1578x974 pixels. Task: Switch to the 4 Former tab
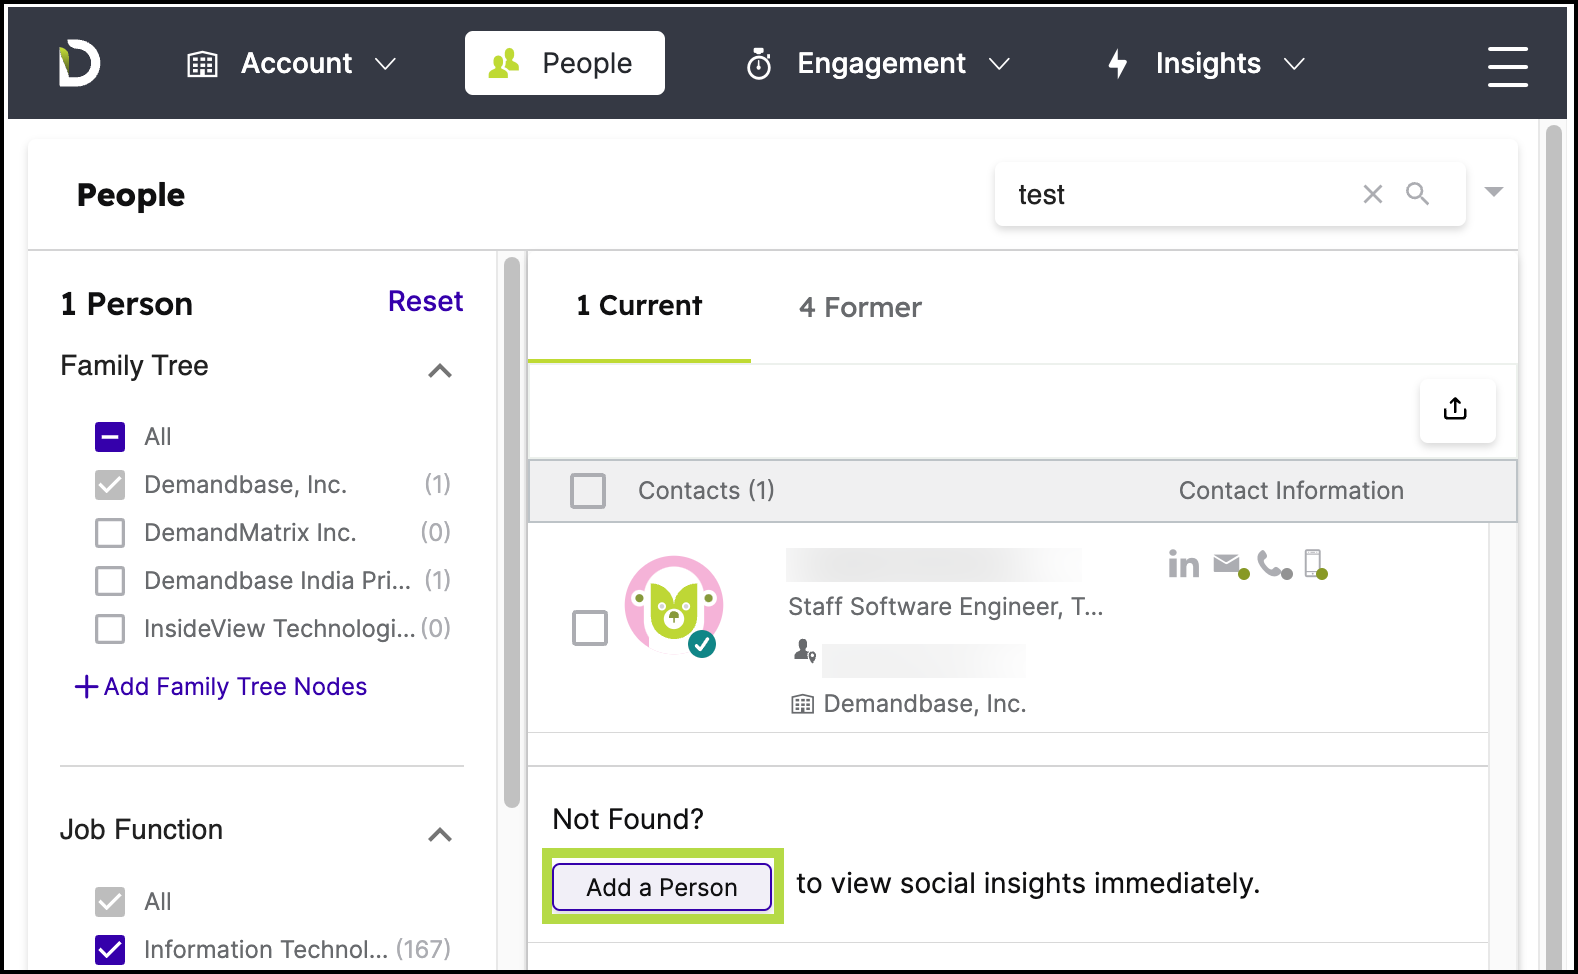[860, 307]
